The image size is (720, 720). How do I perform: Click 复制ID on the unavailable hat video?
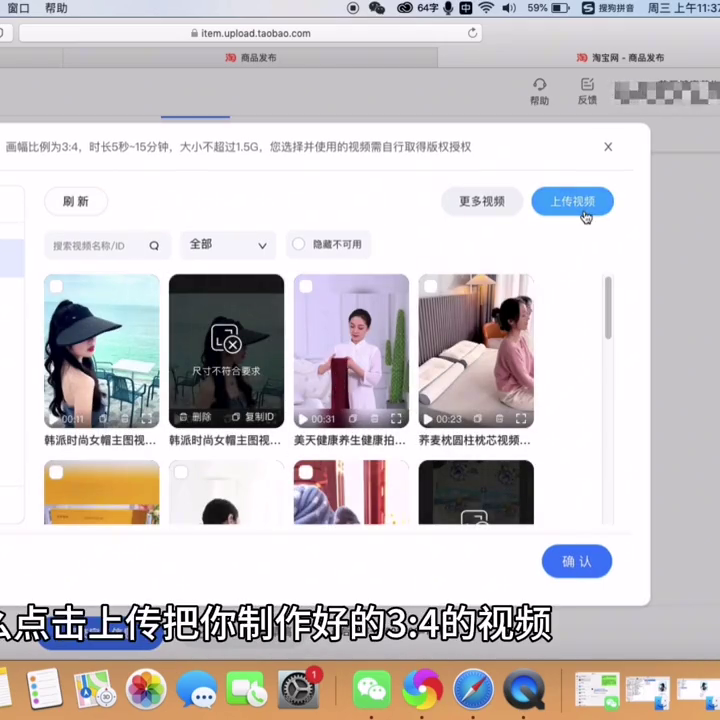click(x=253, y=416)
